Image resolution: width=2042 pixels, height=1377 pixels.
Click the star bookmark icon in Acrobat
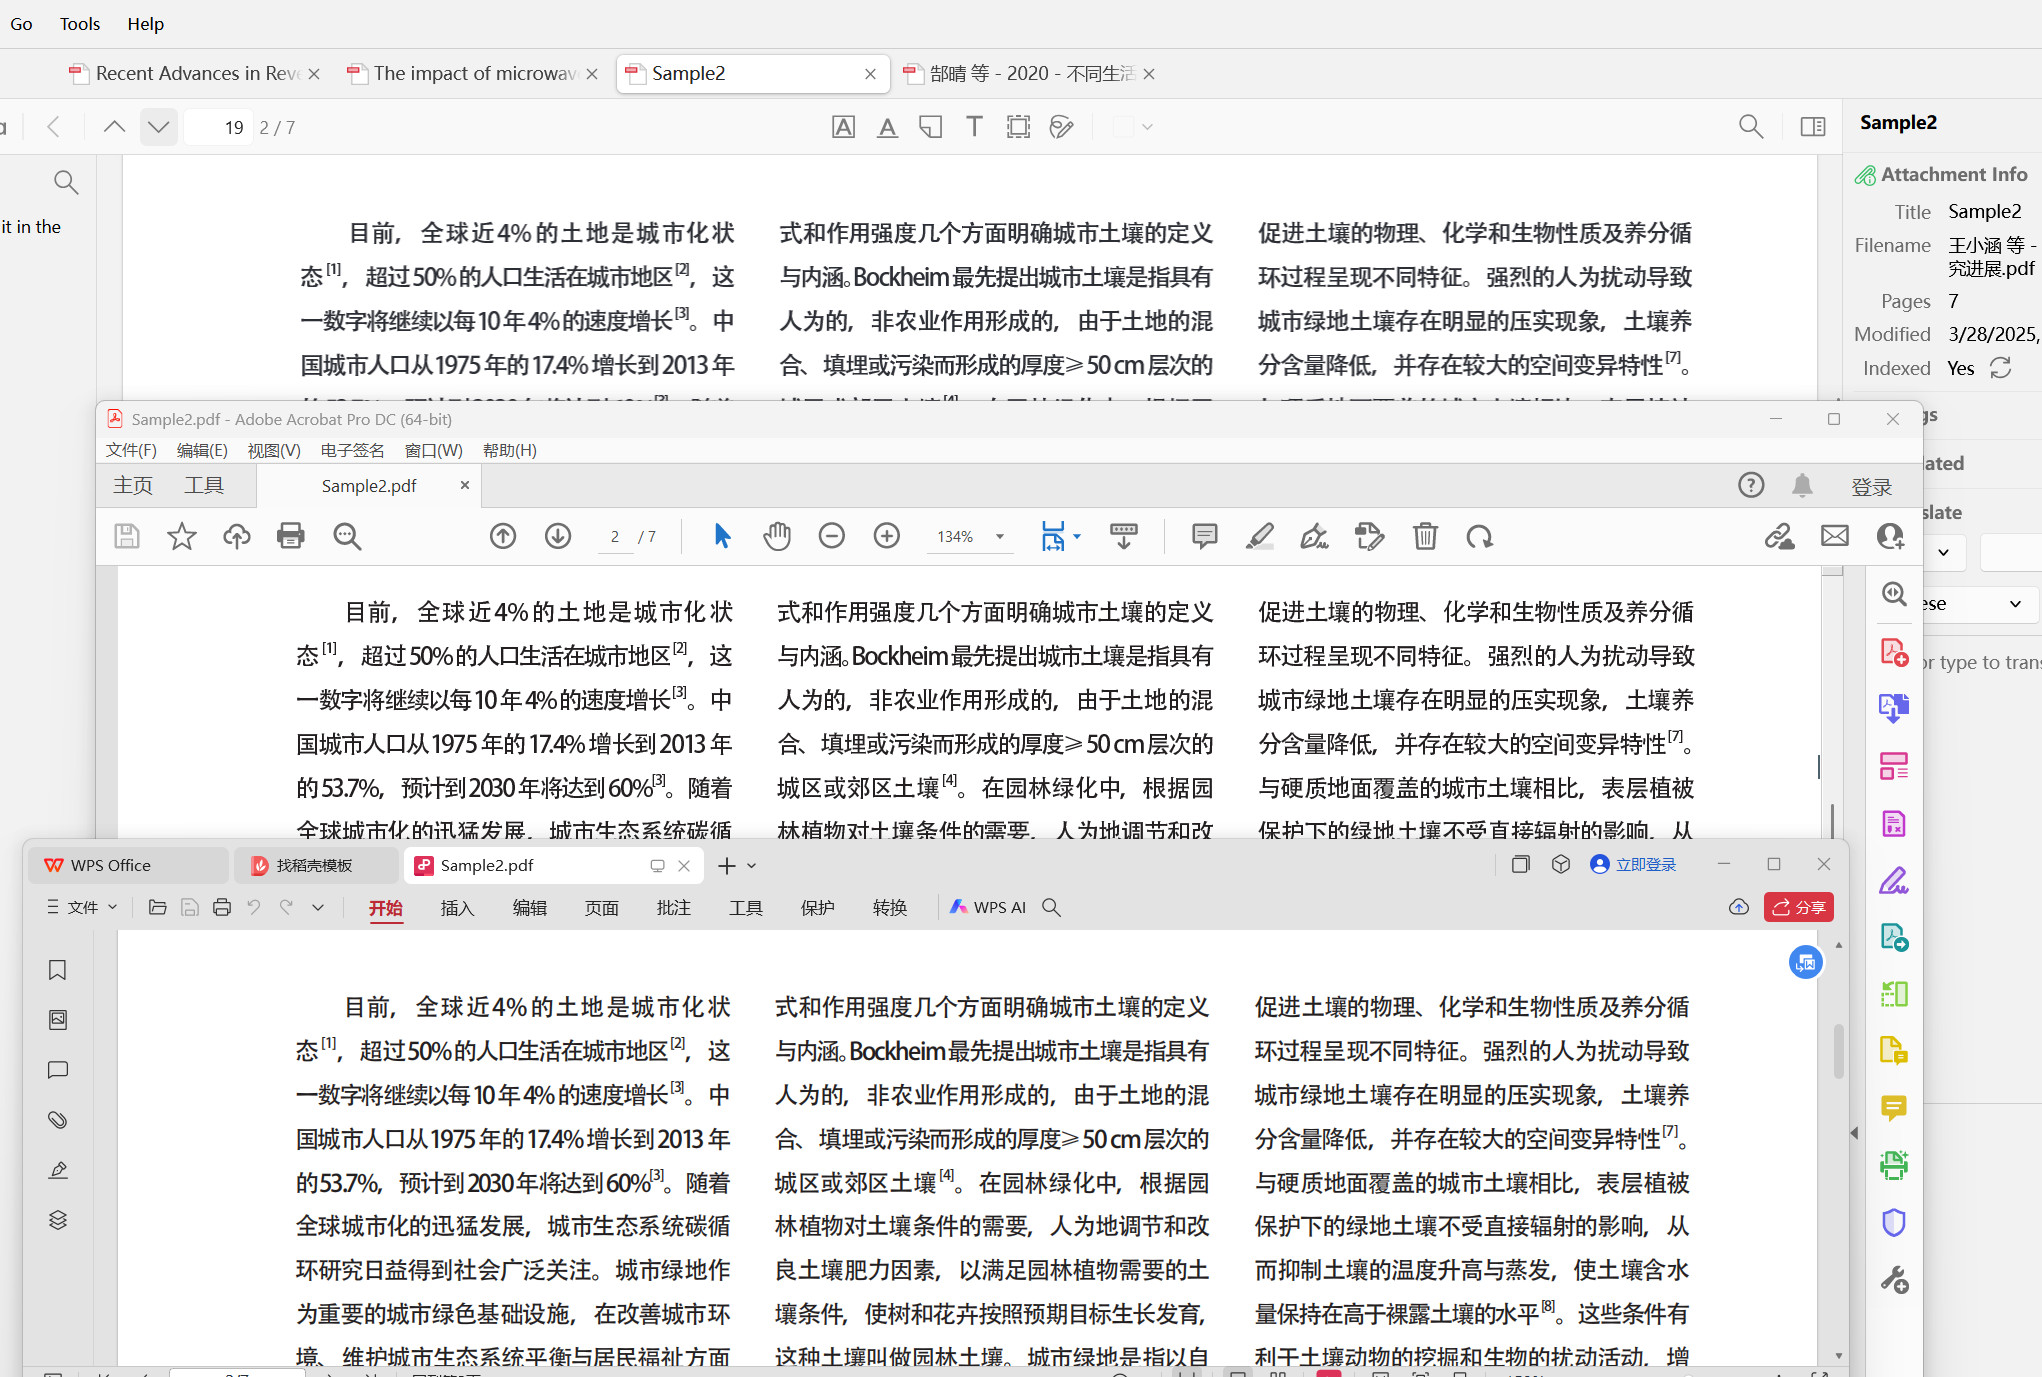point(181,536)
